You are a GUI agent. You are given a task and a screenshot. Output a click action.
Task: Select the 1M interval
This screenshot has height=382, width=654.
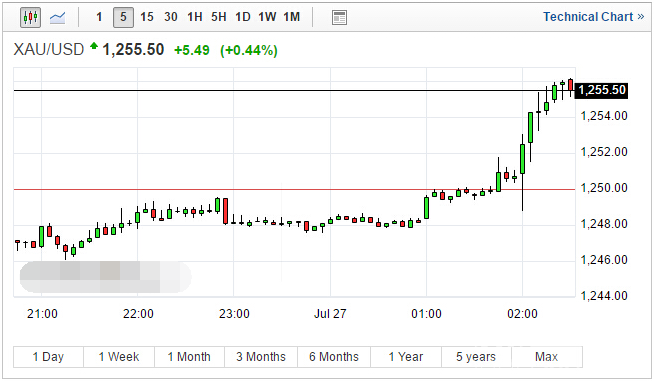click(x=292, y=17)
